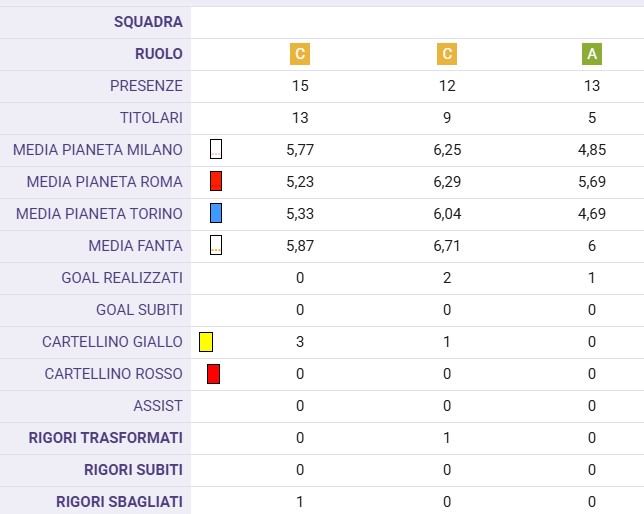
Task: Click the blue Media Pianeta Torino card icon
Action: click(x=216, y=213)
